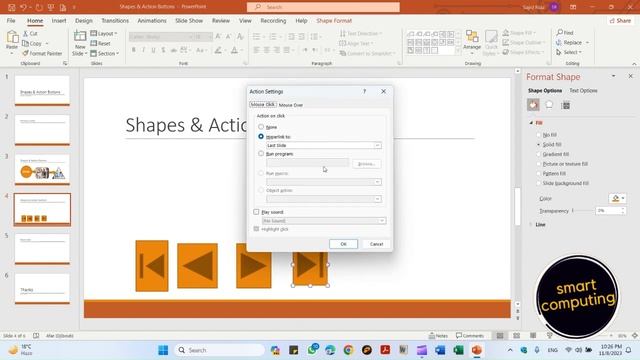This screenshot has width=640, height=360.
Task: Open the Arrange tool in Drawing group
Action: [x=472, y=42]
